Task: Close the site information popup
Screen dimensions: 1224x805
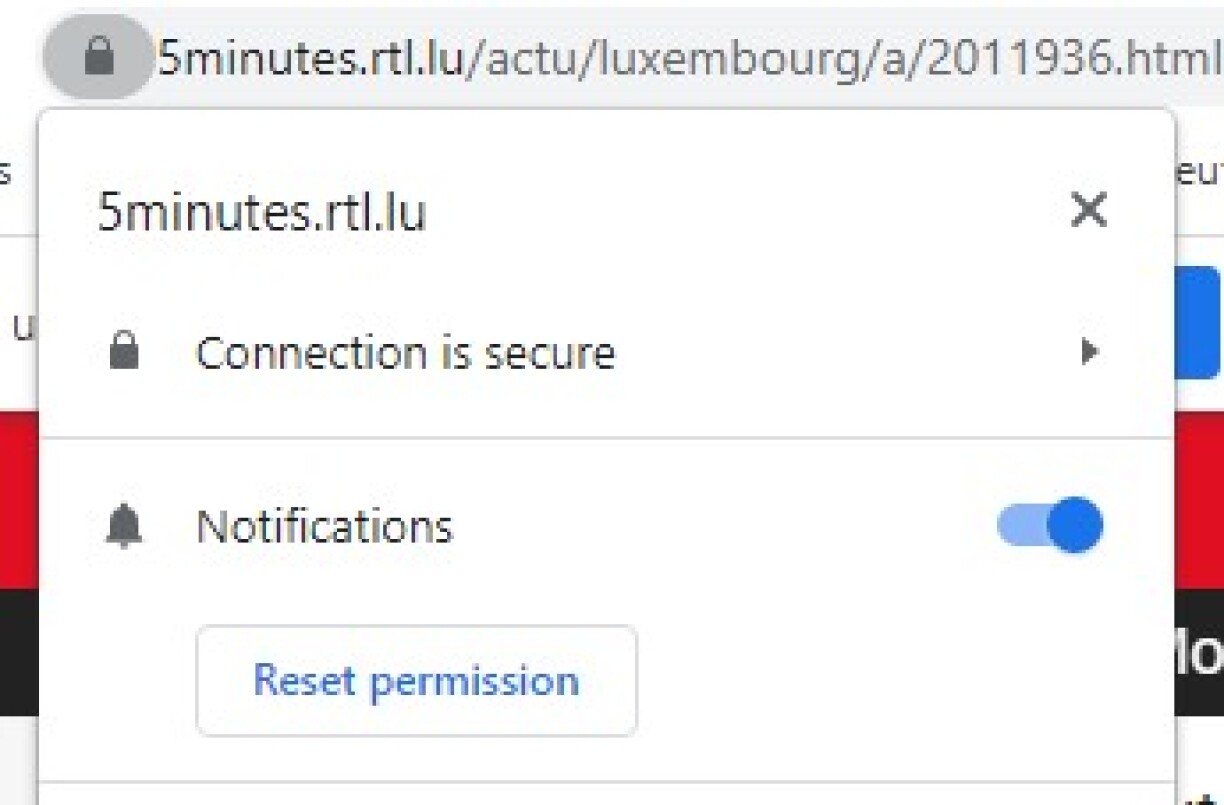Action: click(x=1088, y=210)
